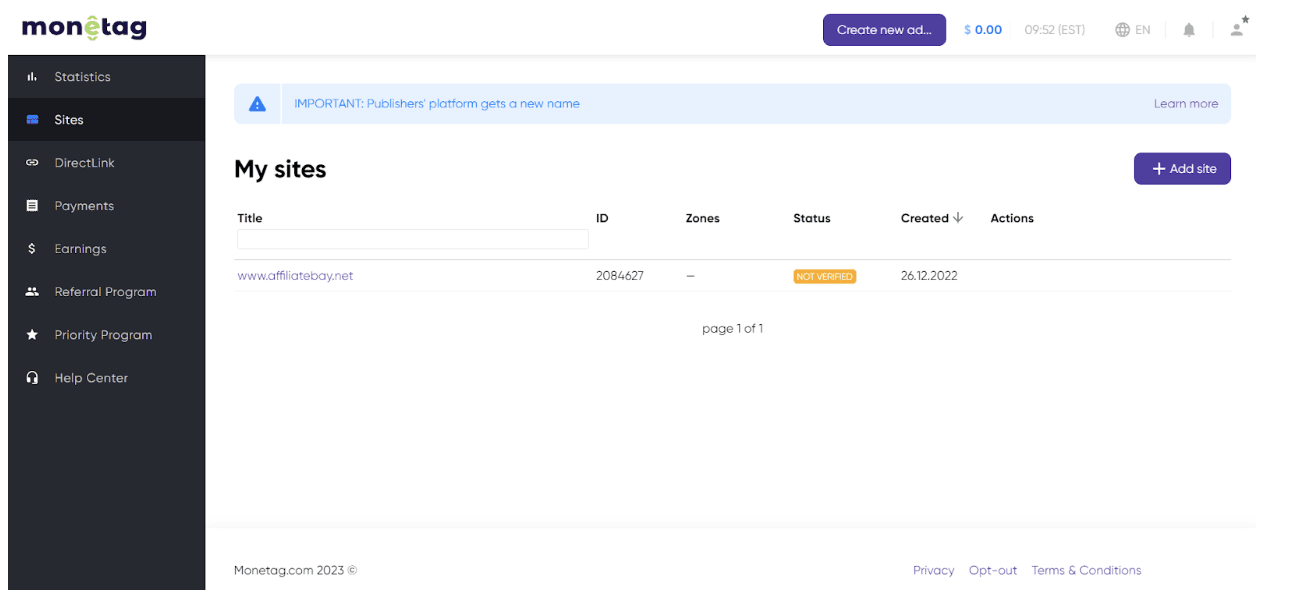
Task: Click the Priority Program star icon
Action: [x=32, y=335]
